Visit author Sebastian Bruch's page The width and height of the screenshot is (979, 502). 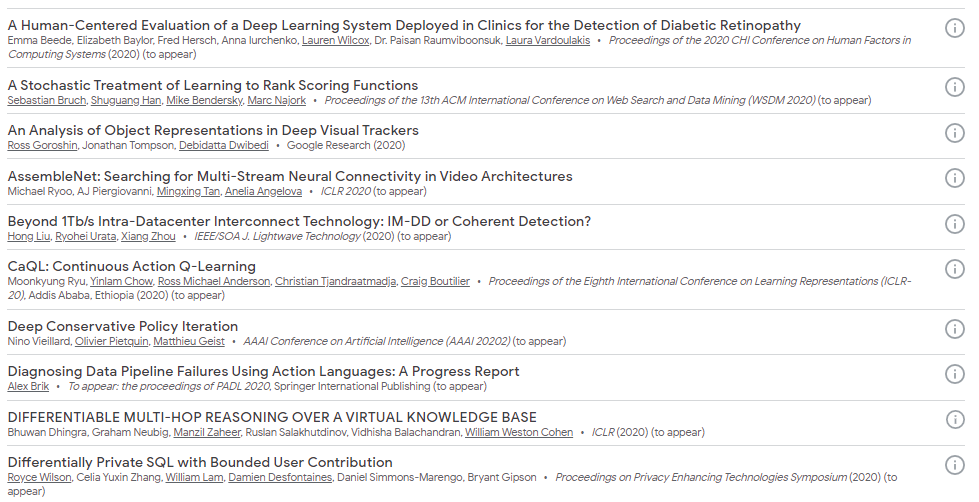coord(47,100)
